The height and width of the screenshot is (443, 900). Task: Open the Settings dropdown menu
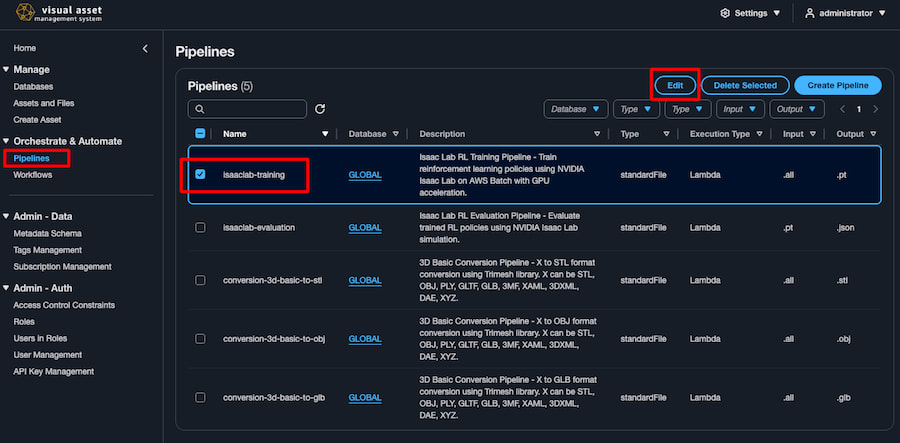750,13
